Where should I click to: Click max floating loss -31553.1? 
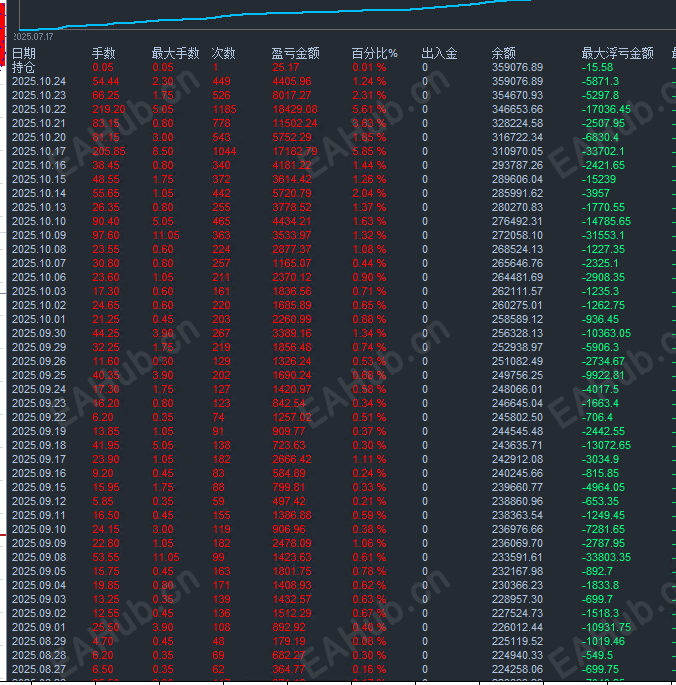tap(603, 235)
